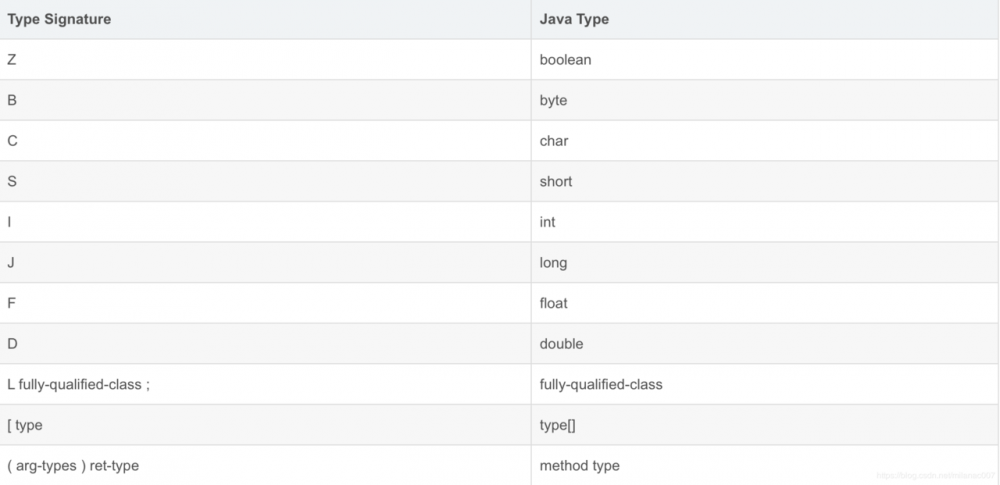1000x485 pixels.
Task: Click the "Java Type" column header
Action: point(574,19)
